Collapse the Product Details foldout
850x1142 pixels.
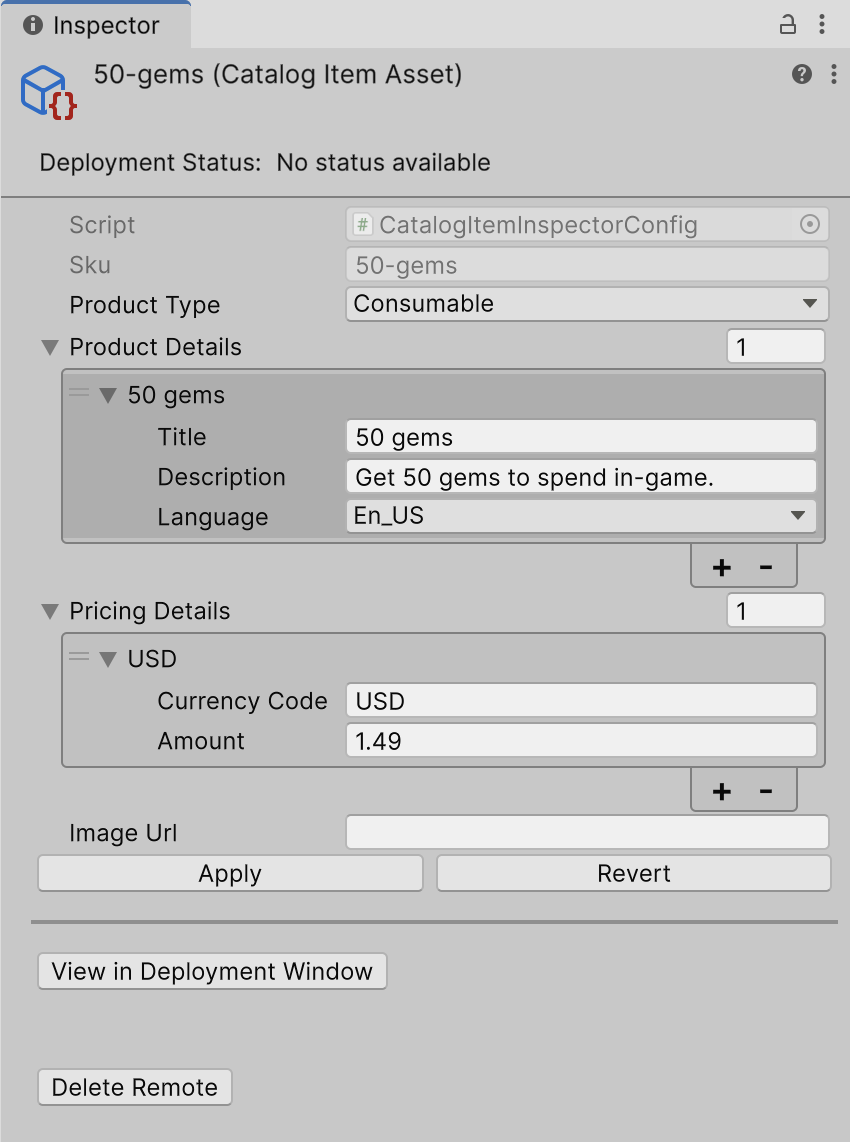[50, 347]
